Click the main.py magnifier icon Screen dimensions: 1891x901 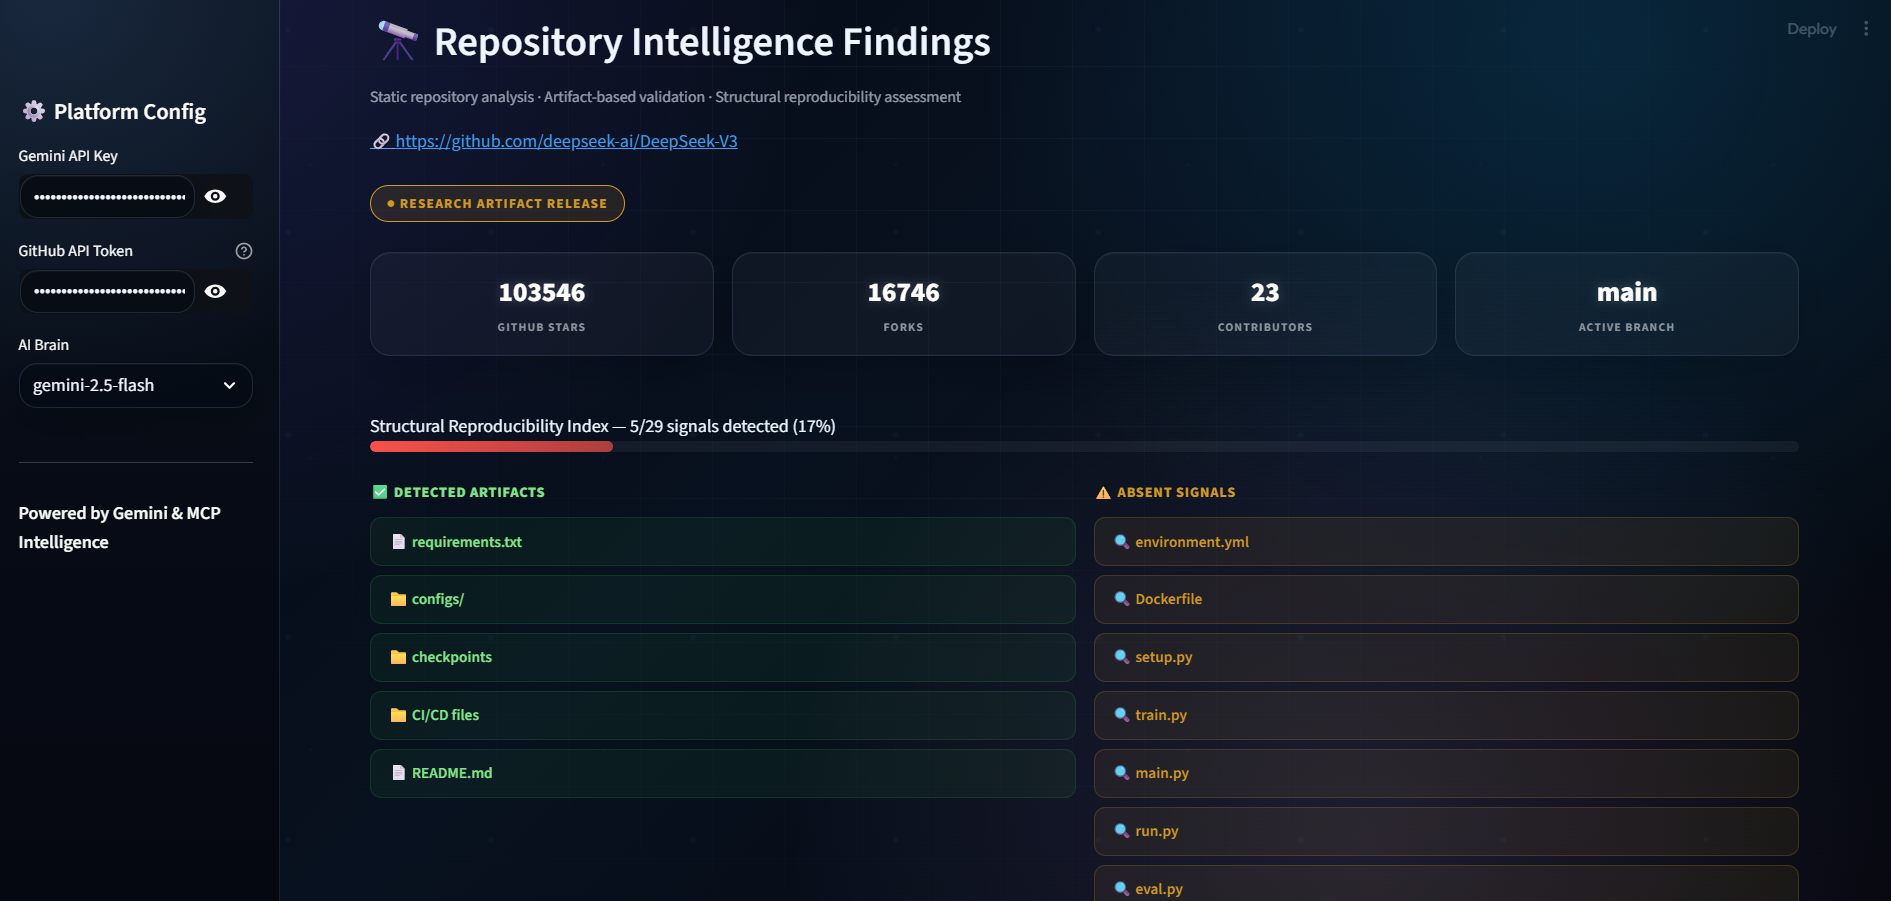1122,773
